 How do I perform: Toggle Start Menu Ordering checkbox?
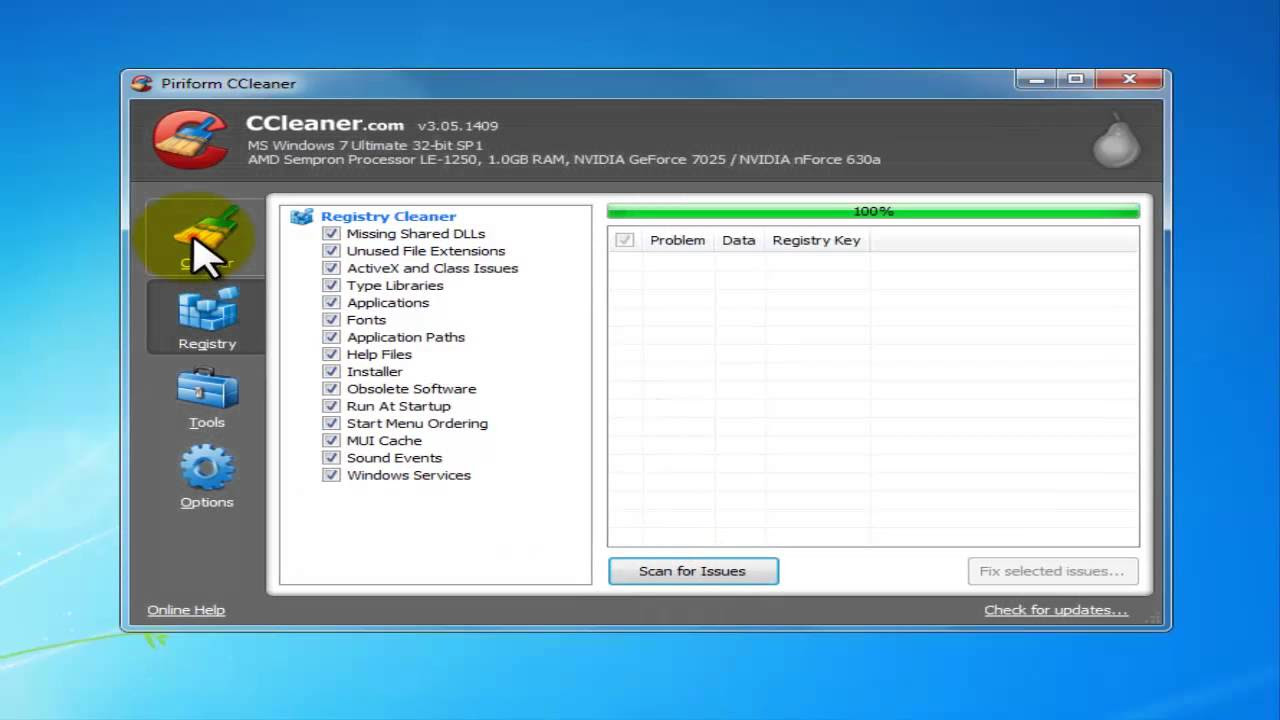click(x=331, y=423)
